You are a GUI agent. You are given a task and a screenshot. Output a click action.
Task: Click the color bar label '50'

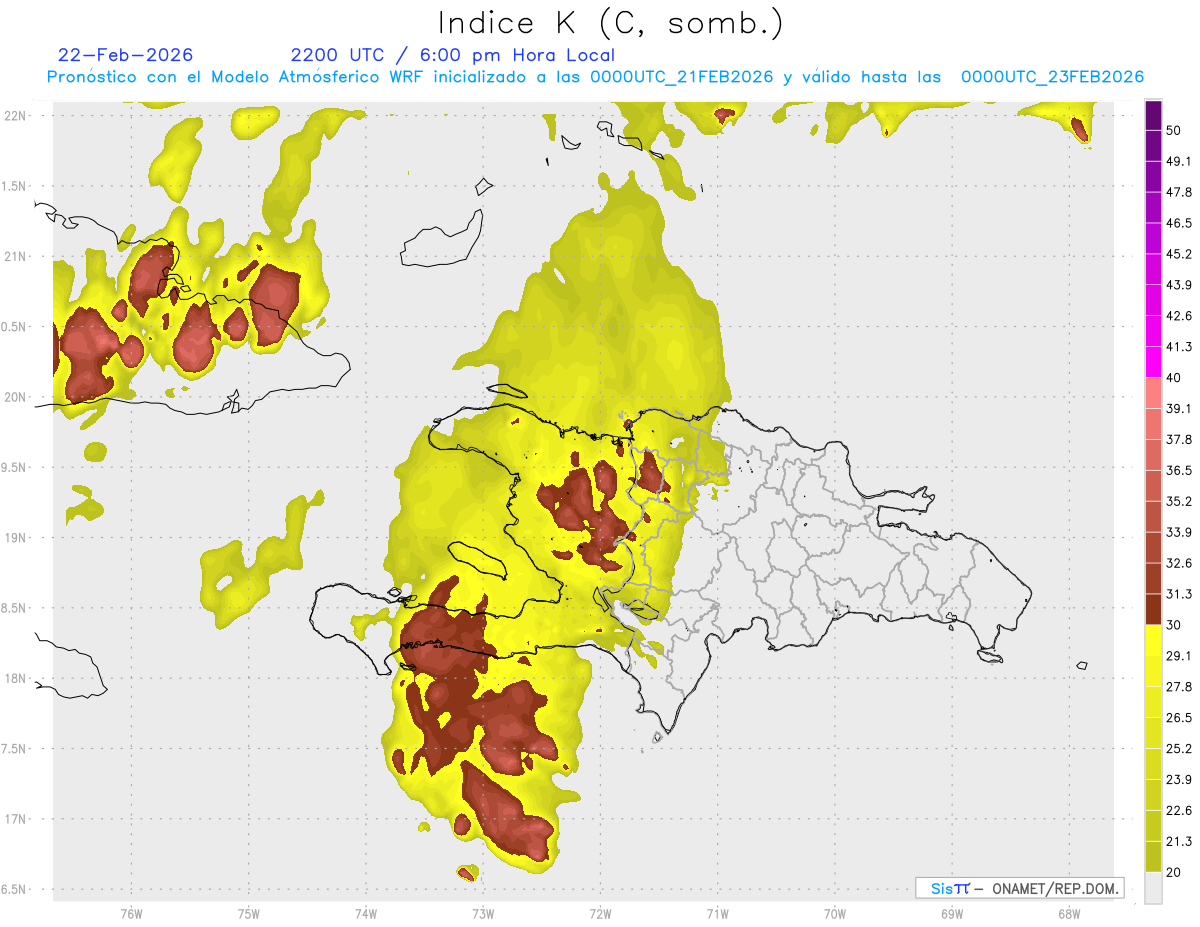(x=1175, y=131)
